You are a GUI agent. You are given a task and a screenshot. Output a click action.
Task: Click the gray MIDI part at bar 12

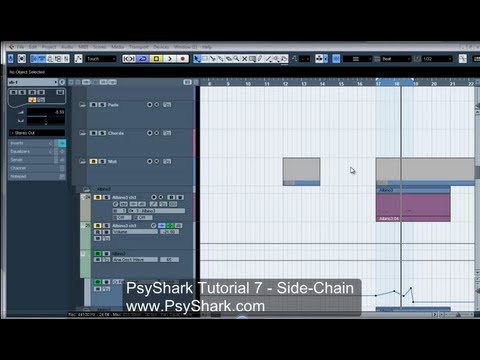301,172
